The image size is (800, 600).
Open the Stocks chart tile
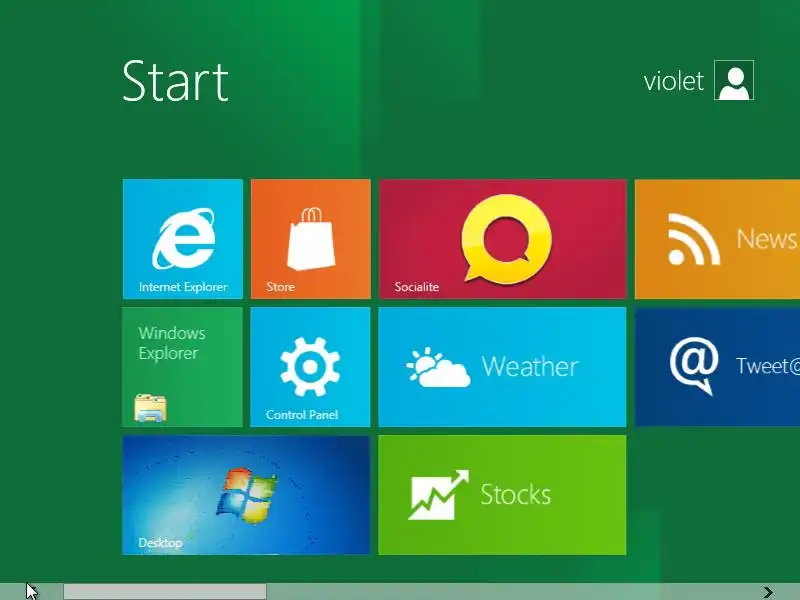503,495
